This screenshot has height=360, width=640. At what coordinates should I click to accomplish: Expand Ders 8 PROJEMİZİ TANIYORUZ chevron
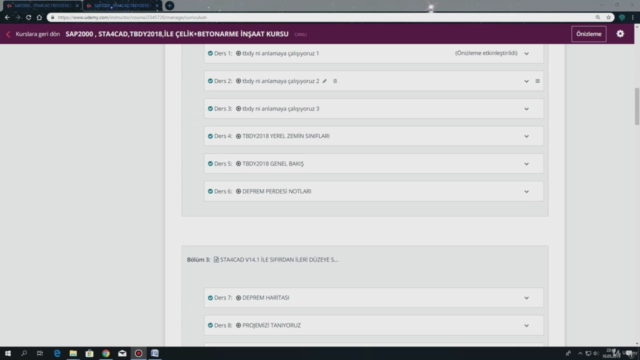coord(527,326)
